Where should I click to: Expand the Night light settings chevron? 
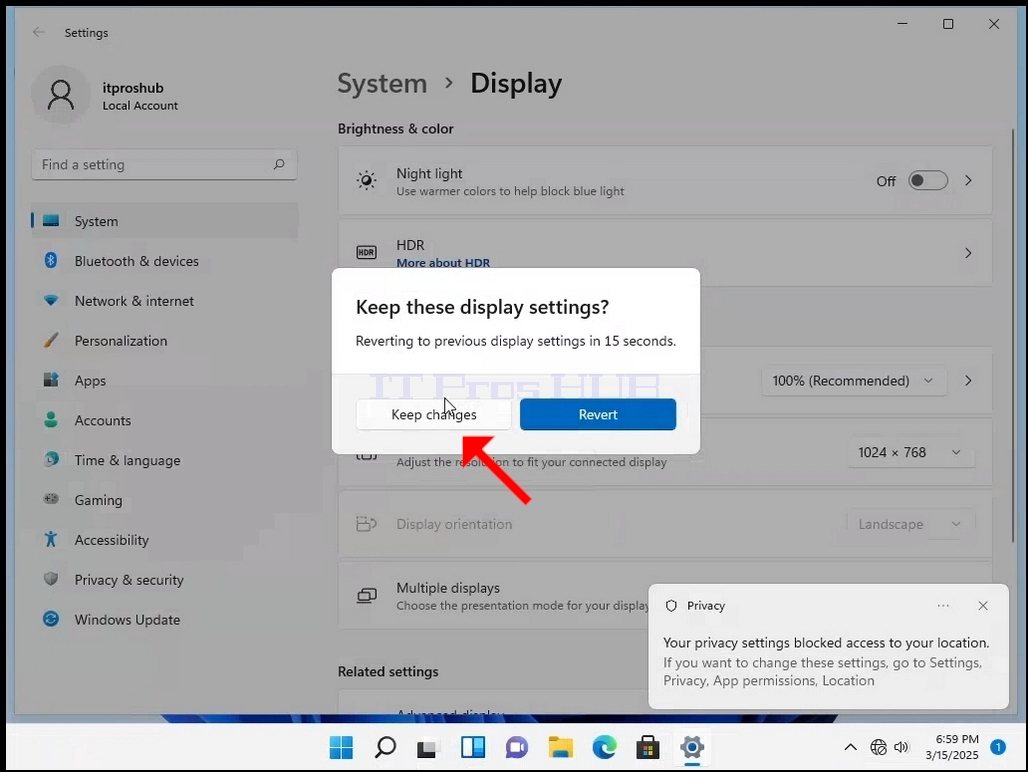[x=968, y=180]
